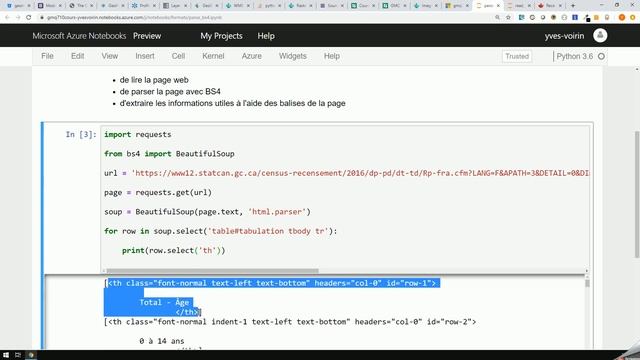Click the Chrome icon in the taskbar
This screenshot has width=640, height=360.
click(31, 355)
